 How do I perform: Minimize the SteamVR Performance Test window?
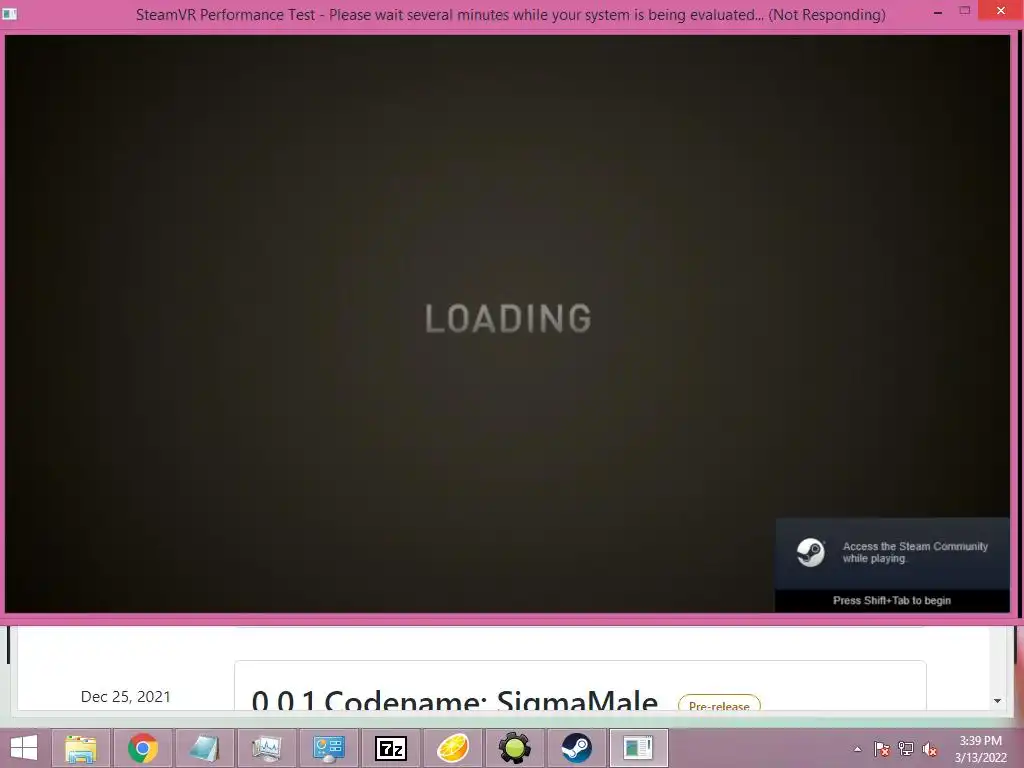[938, 12]
